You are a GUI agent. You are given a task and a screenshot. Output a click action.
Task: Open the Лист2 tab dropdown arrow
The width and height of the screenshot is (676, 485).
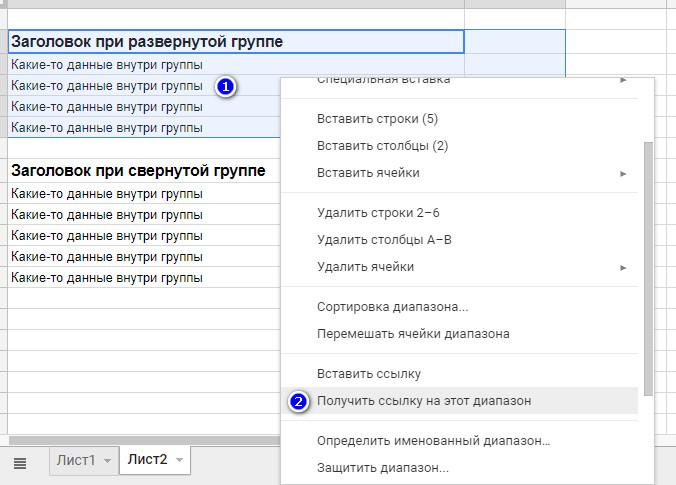[x=179, y=460]
